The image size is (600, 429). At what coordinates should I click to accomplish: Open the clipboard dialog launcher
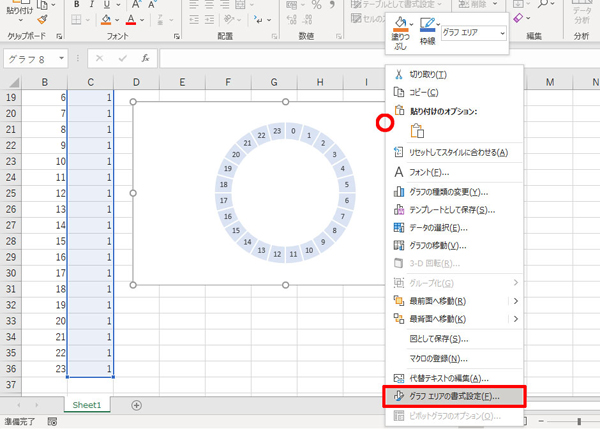(59, 36)
